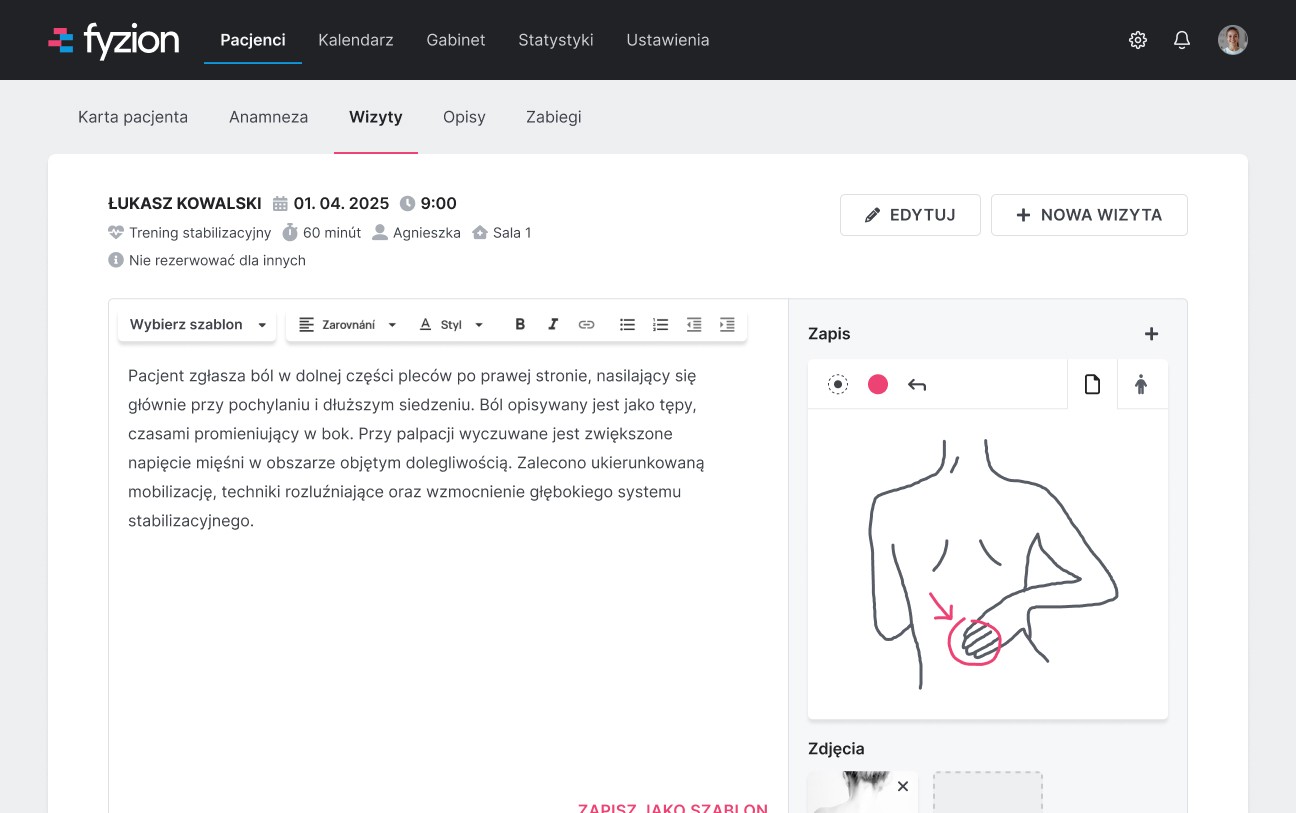Image resolution: width=1296 pixels, height=813 pixels.
Task: Add new record with plus icon
Action: click(x=1151, y=334)
